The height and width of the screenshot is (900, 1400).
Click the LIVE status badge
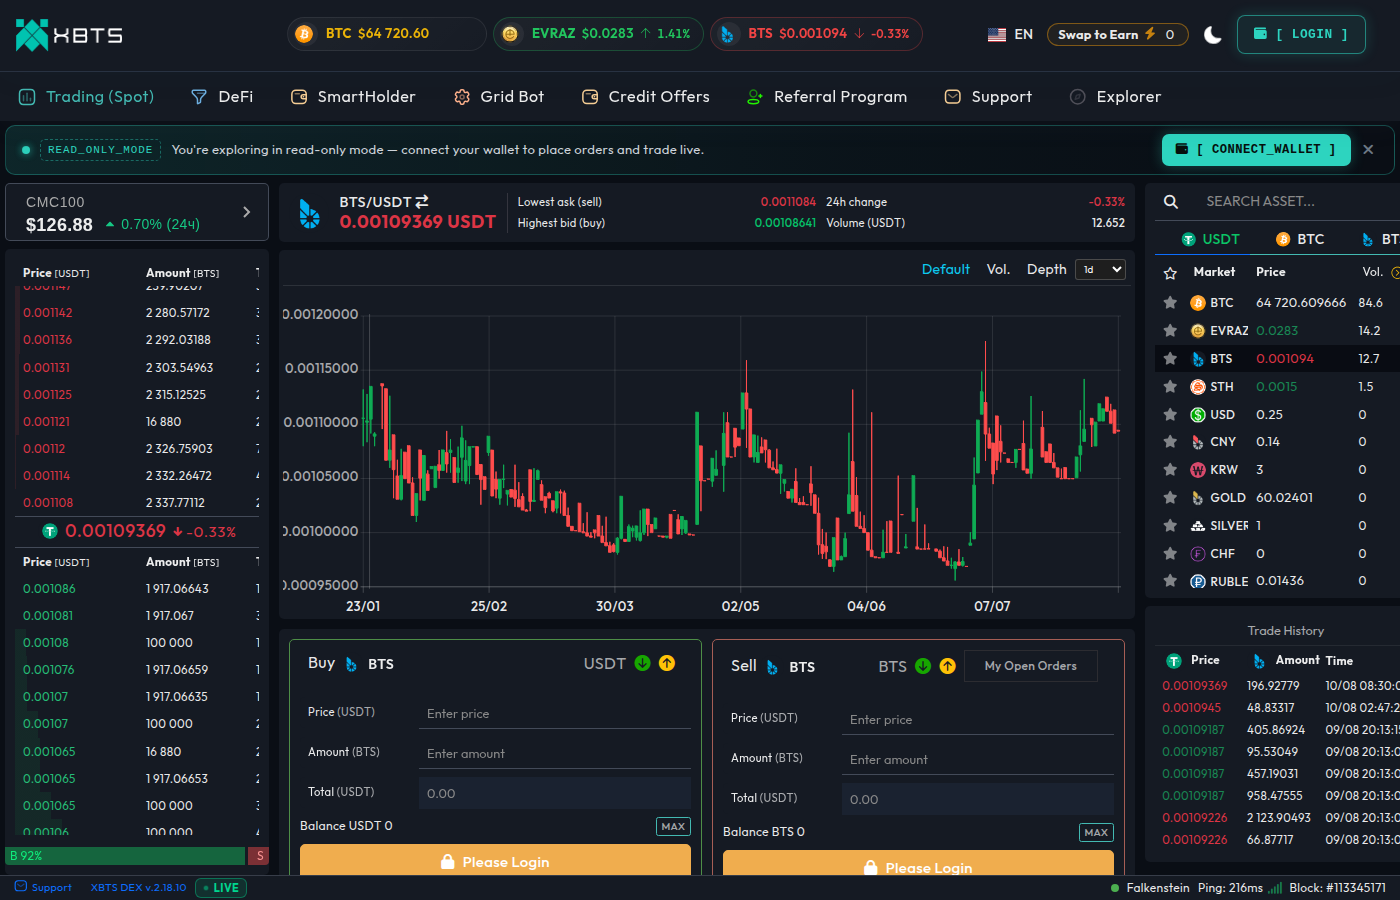[x=220, y=887]
